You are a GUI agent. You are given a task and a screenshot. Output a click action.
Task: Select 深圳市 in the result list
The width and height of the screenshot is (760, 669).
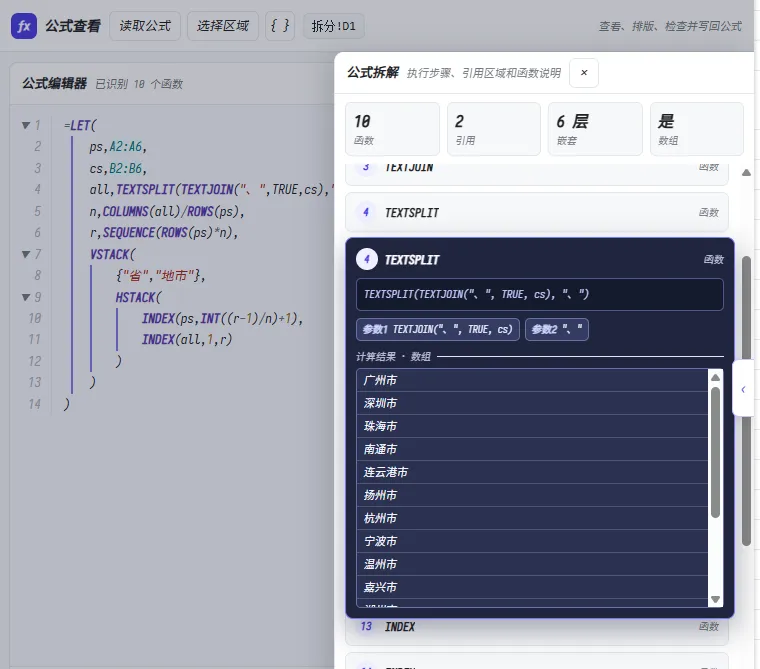point(532,403)
